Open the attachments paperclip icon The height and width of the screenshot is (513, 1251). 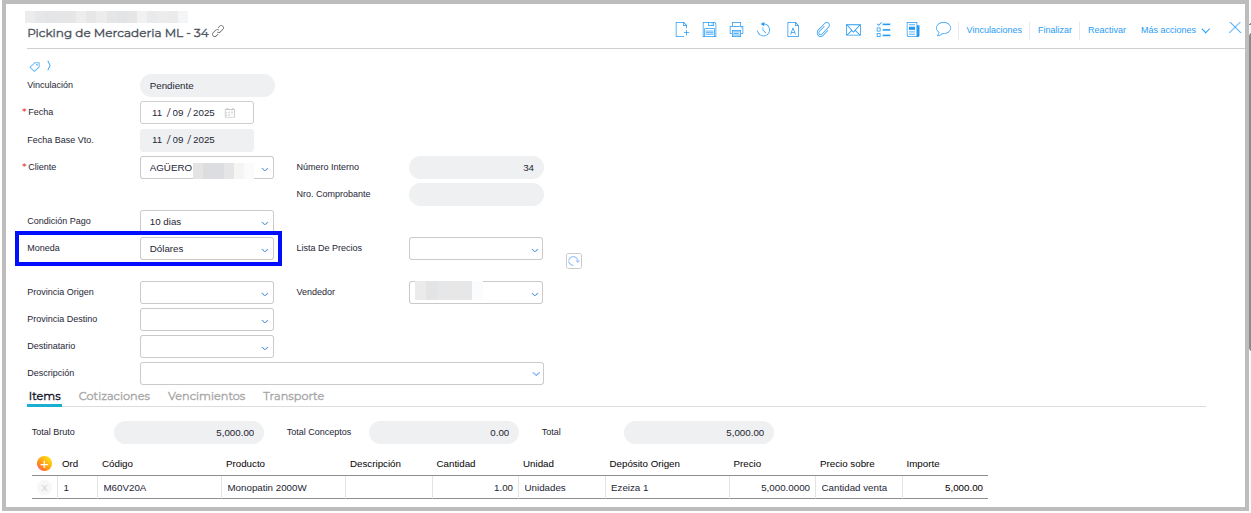823,30
